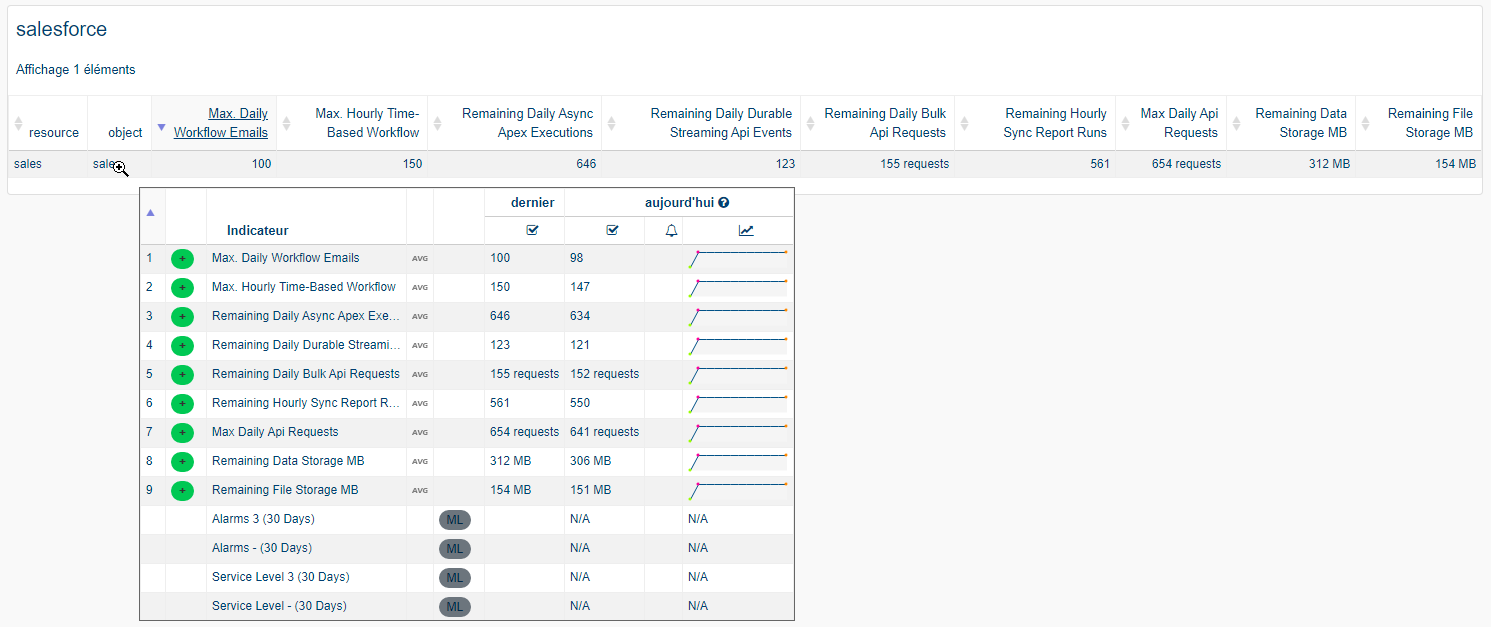The width and height of the screenshot is (1491, 627).
Task: Click the Max Daily Api Requests column header
Action: (1179, 123)
